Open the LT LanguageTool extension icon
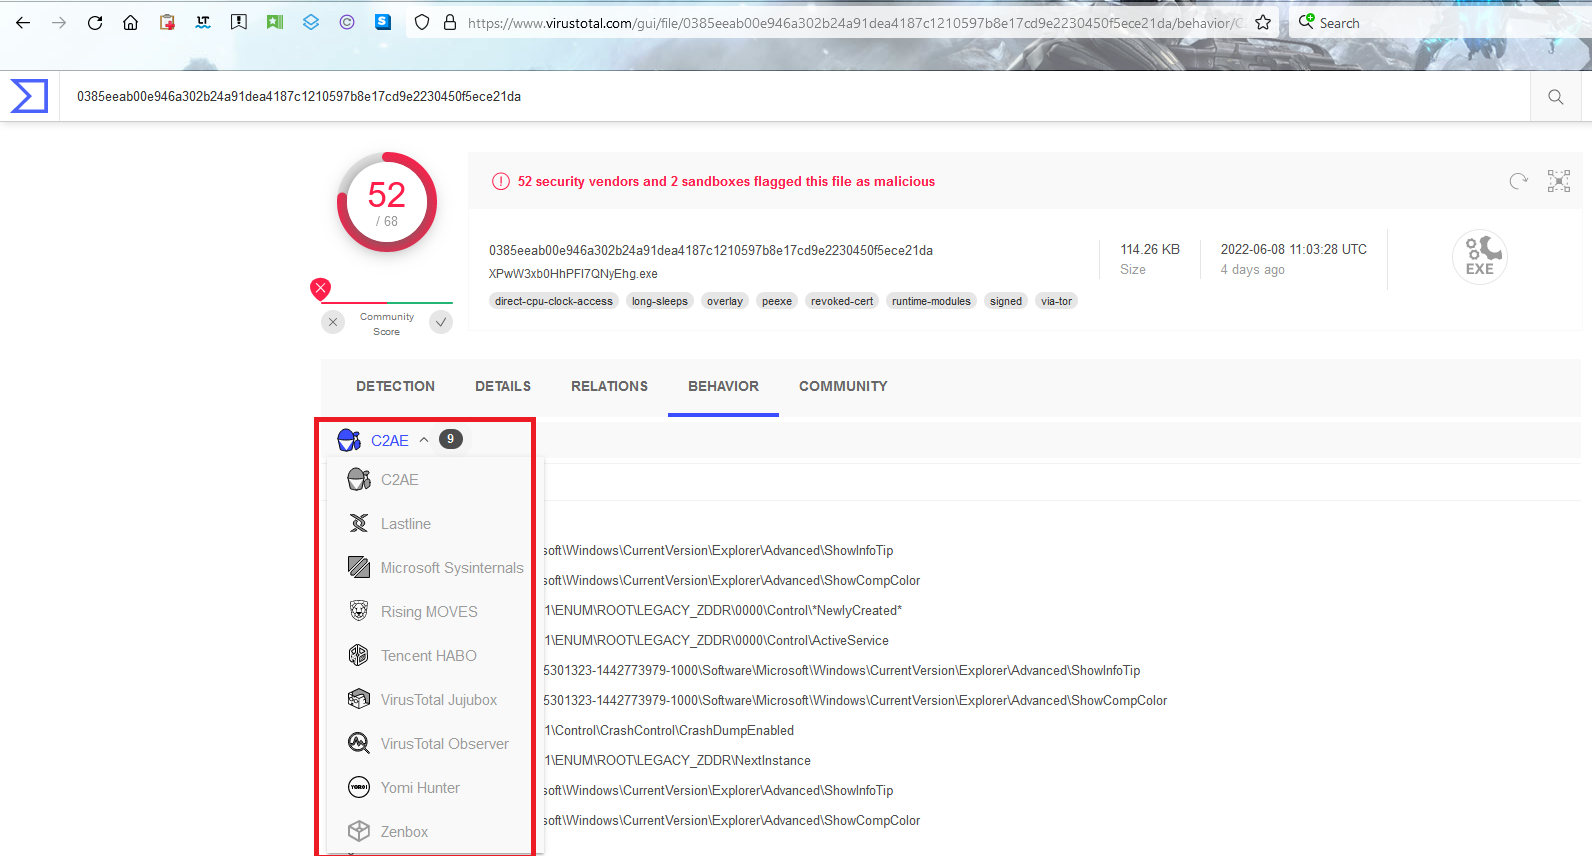1592x856 pixels. click(203, 22)
